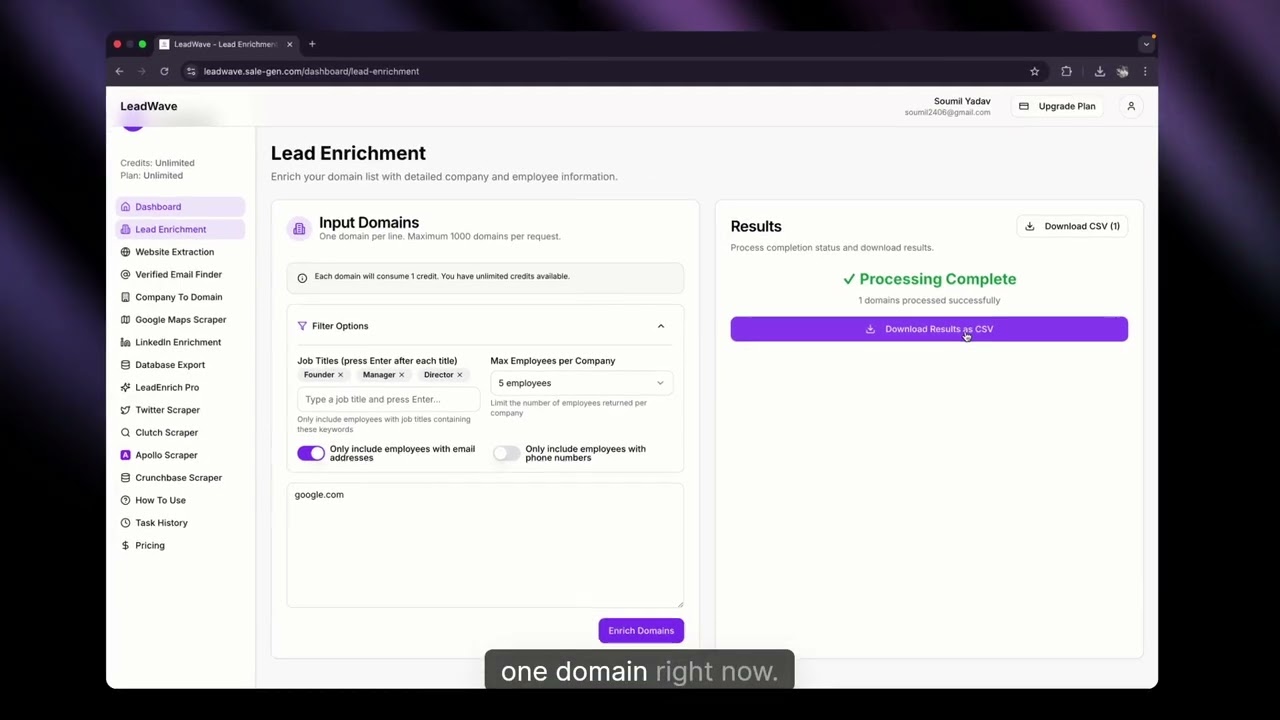
Task: Open Google Maps Scraper
Action: [180, 319]
